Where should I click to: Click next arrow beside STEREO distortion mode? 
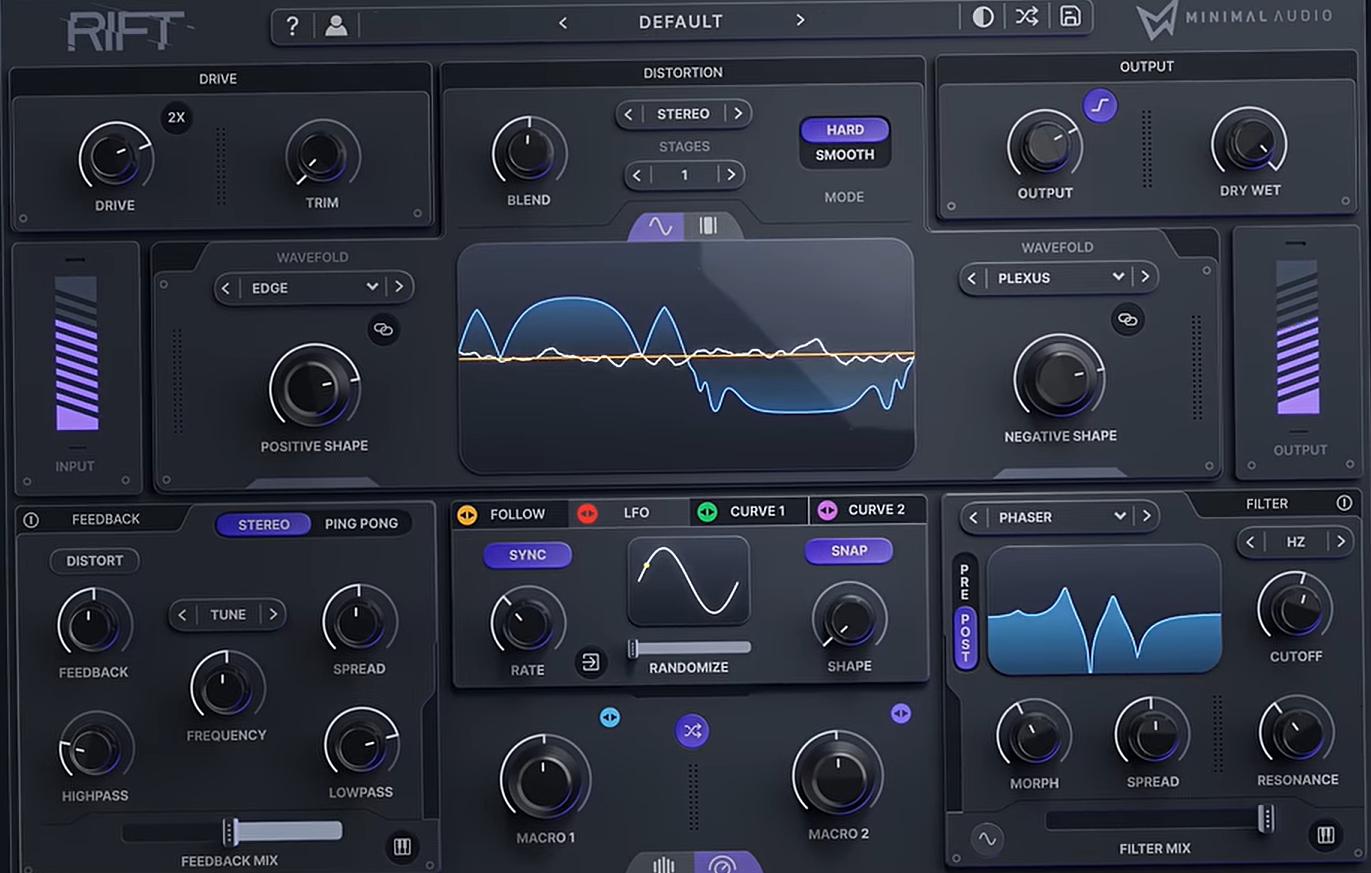[x=738, y=114]
